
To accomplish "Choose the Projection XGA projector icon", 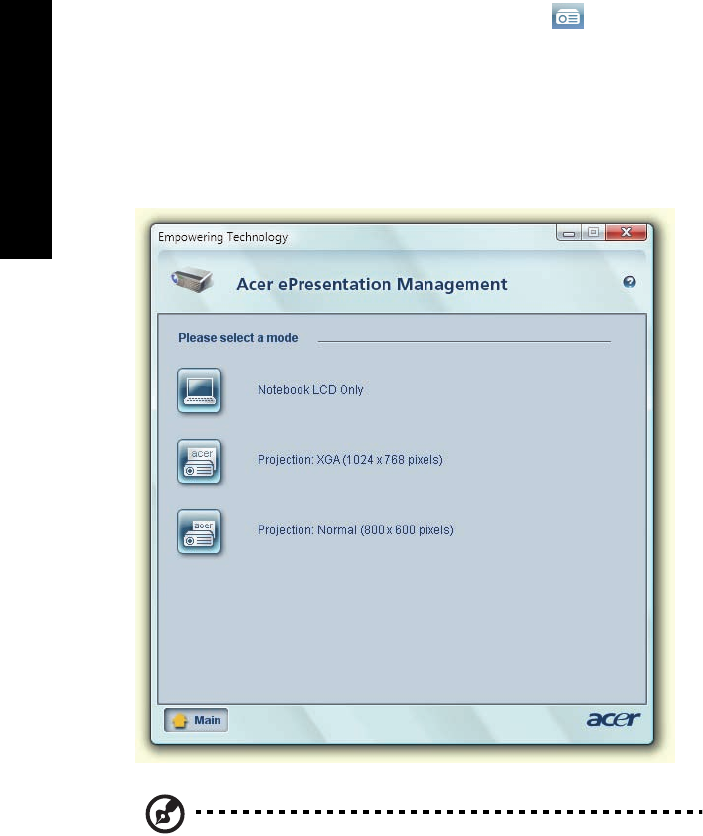I will 199,461.
